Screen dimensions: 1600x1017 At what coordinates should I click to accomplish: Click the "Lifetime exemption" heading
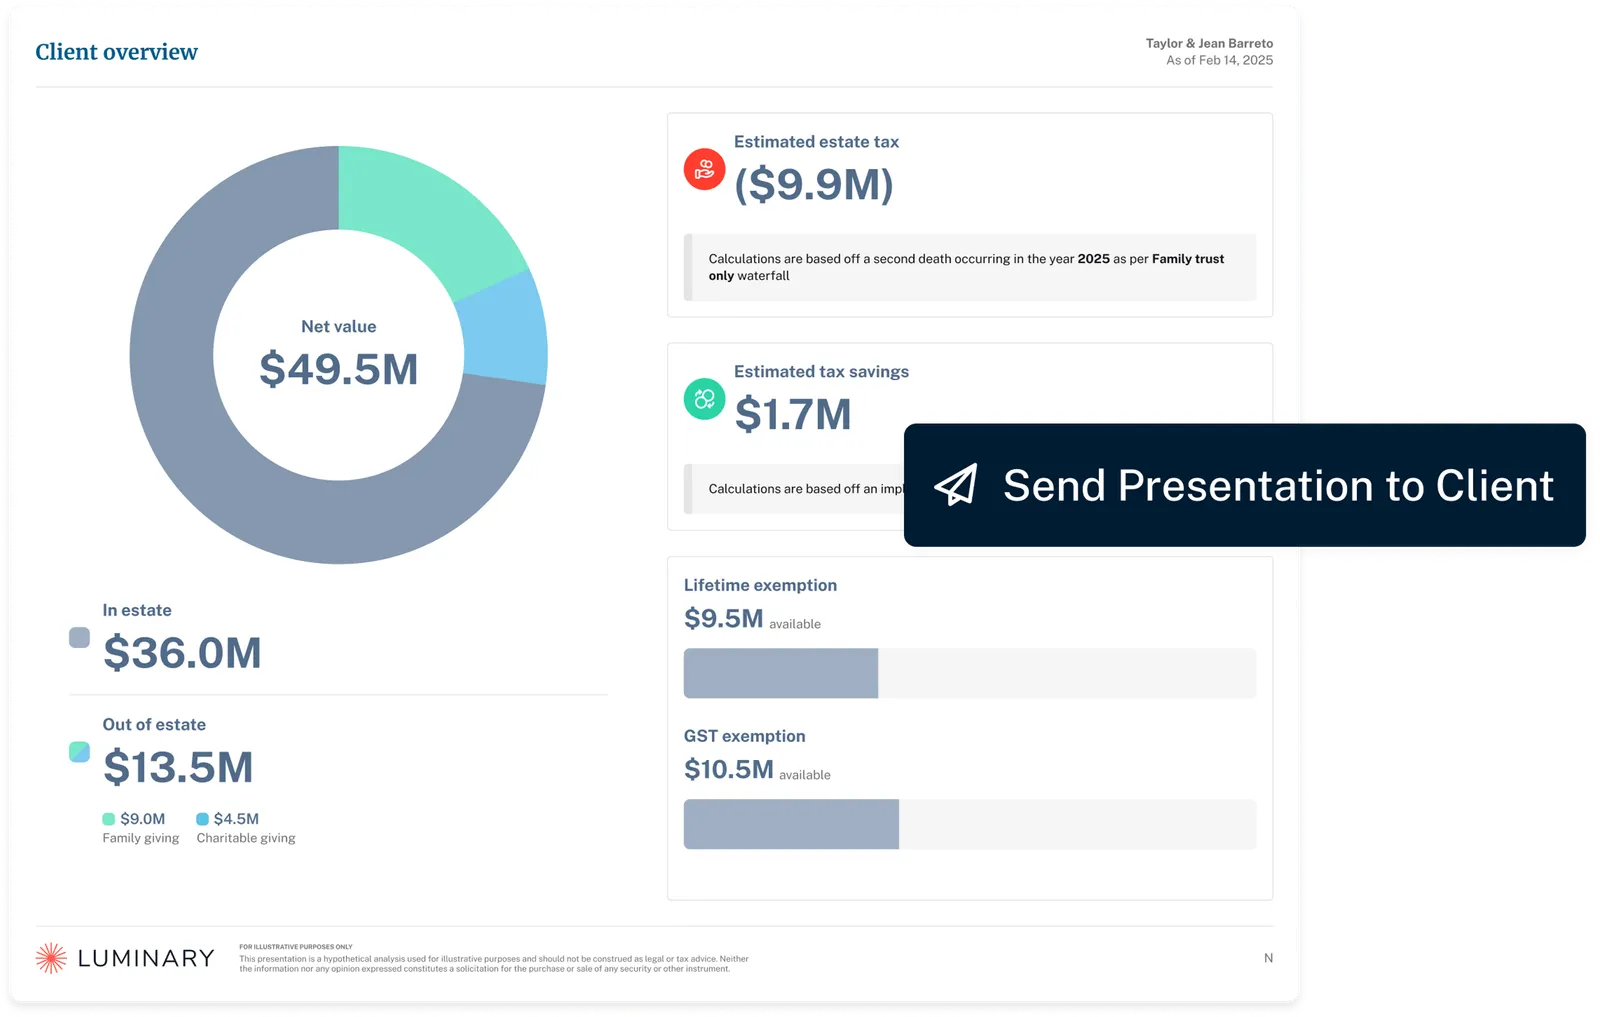[760, 586]
